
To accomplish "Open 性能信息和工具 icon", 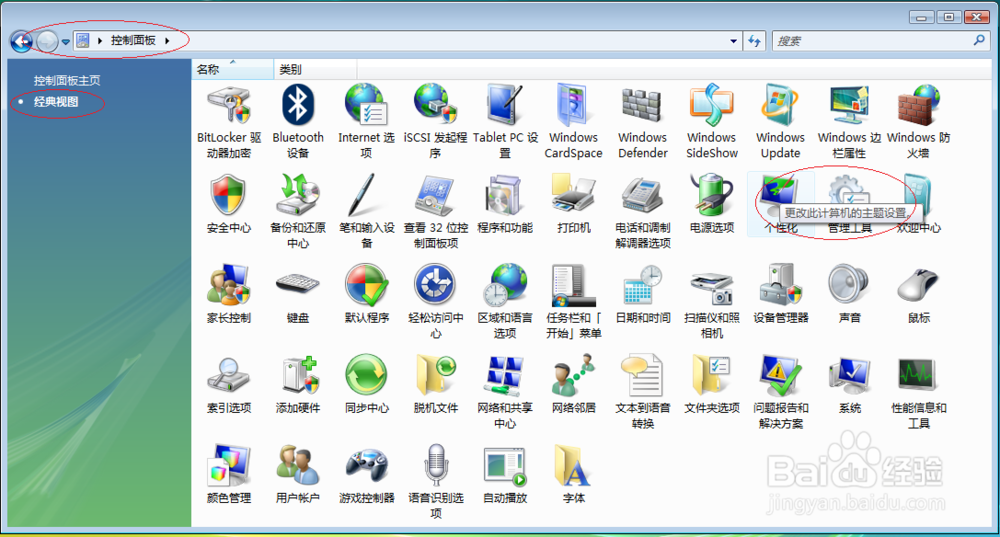I will click(x=918, y=375).
